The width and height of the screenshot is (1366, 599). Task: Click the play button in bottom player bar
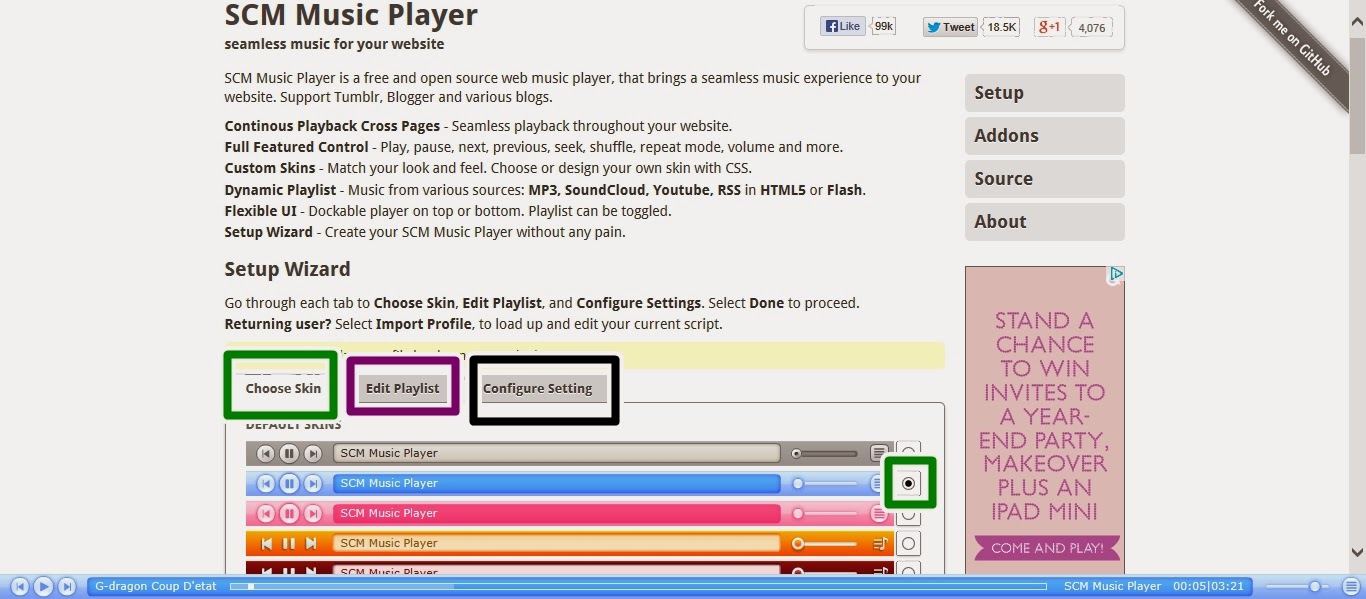coord(43,587)
